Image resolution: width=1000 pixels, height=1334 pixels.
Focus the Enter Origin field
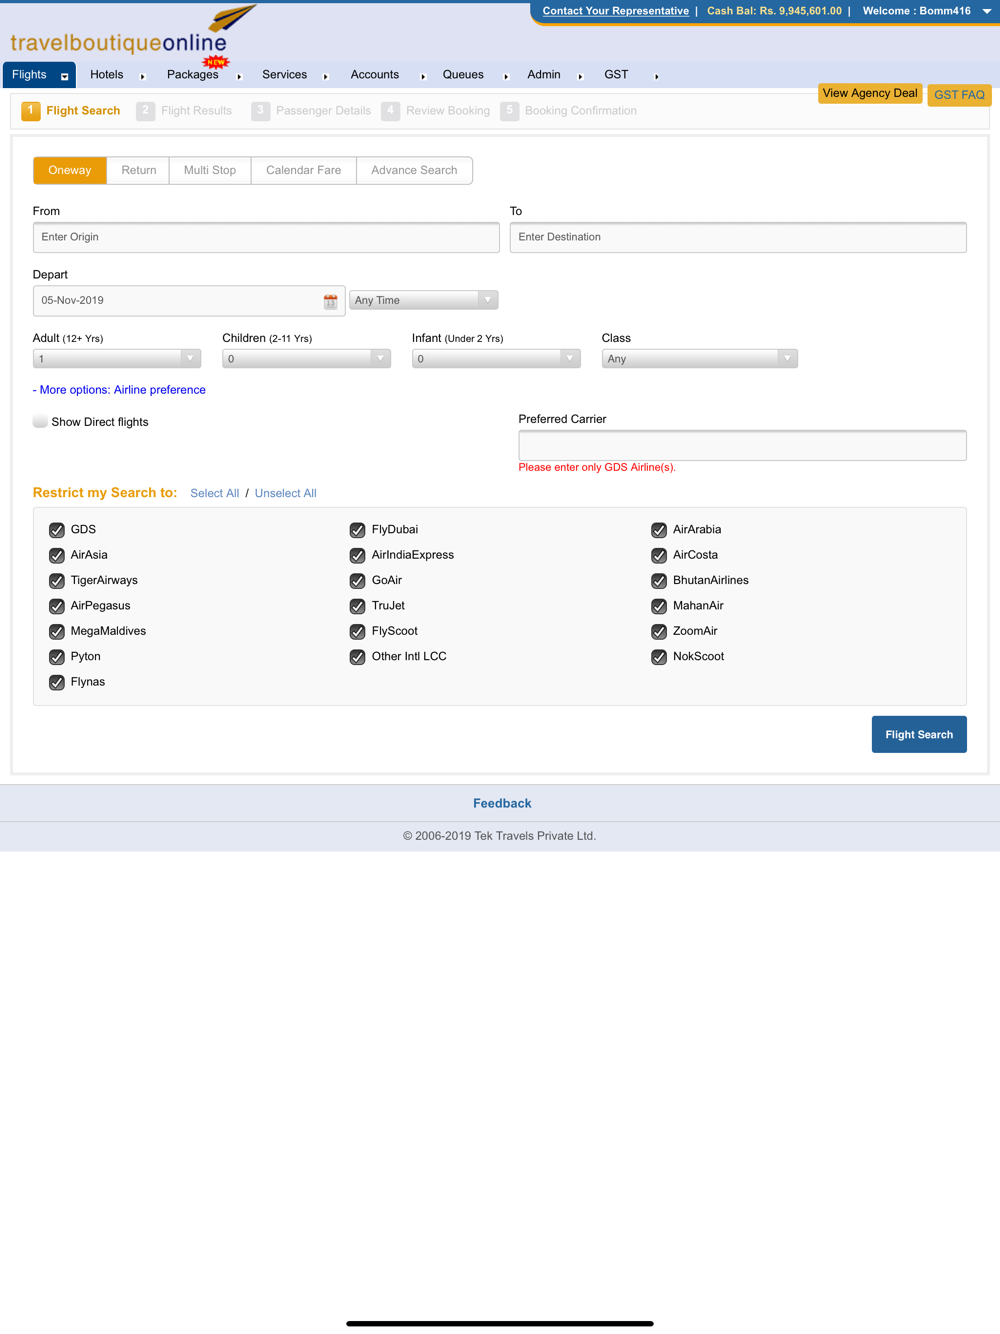(266, 238)
